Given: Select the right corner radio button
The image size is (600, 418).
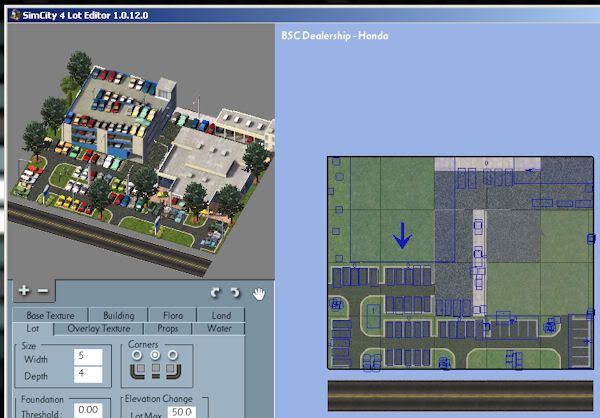Looking at the screenshot, I should (173, 355).
